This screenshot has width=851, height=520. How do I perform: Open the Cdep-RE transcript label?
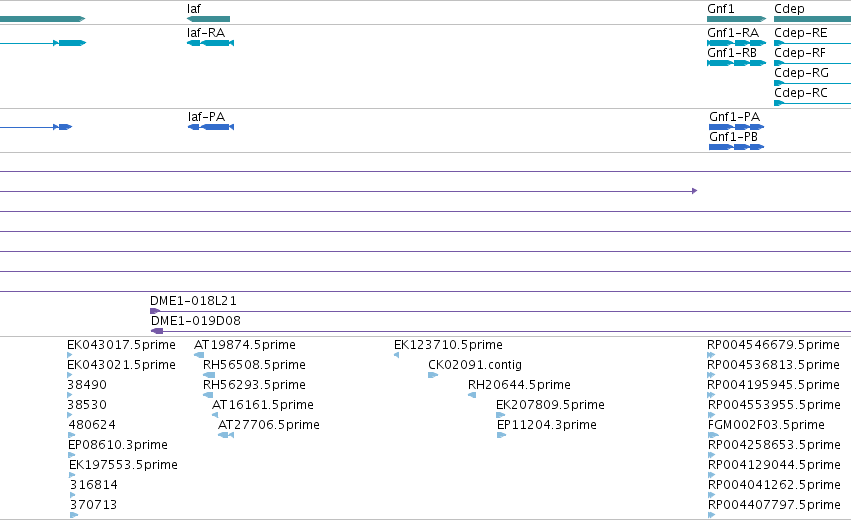coord(801,33)
